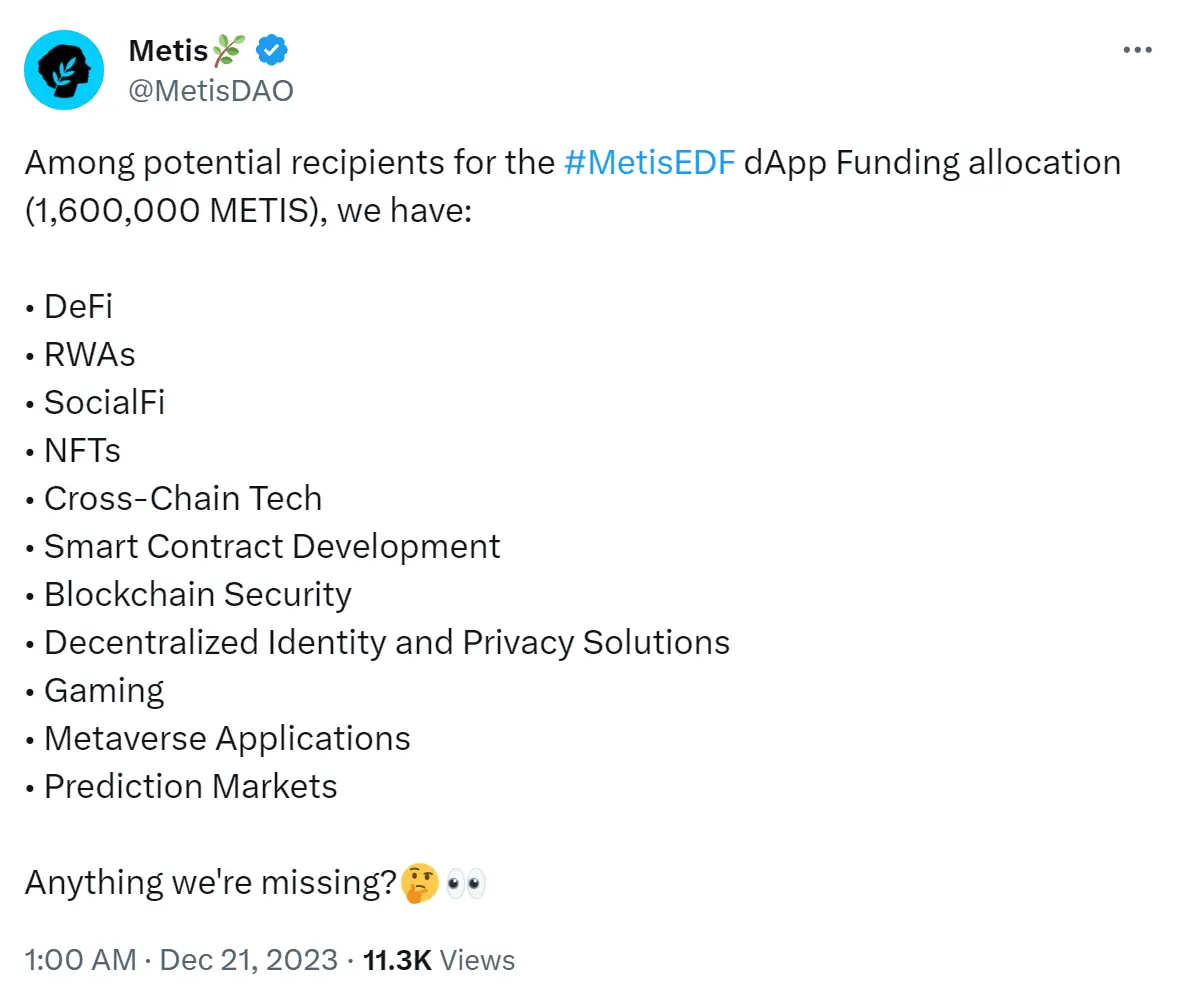The height and width of the screenshot is (1007, 1181).
Task: Click the Decentralized Identity and Privacy Solutions line
Action: point(387,642)
